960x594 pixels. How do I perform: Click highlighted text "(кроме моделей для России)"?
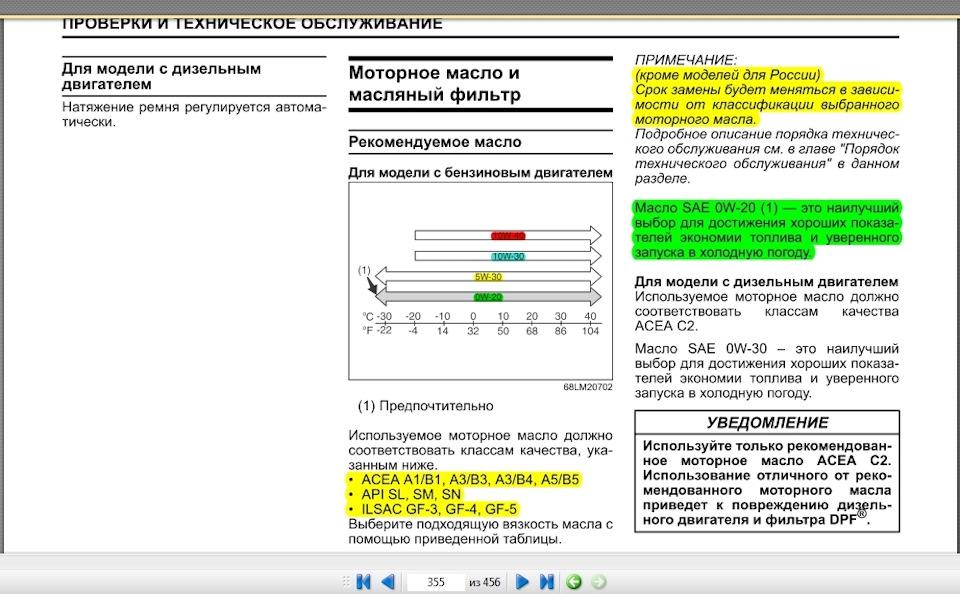point(727,75)
